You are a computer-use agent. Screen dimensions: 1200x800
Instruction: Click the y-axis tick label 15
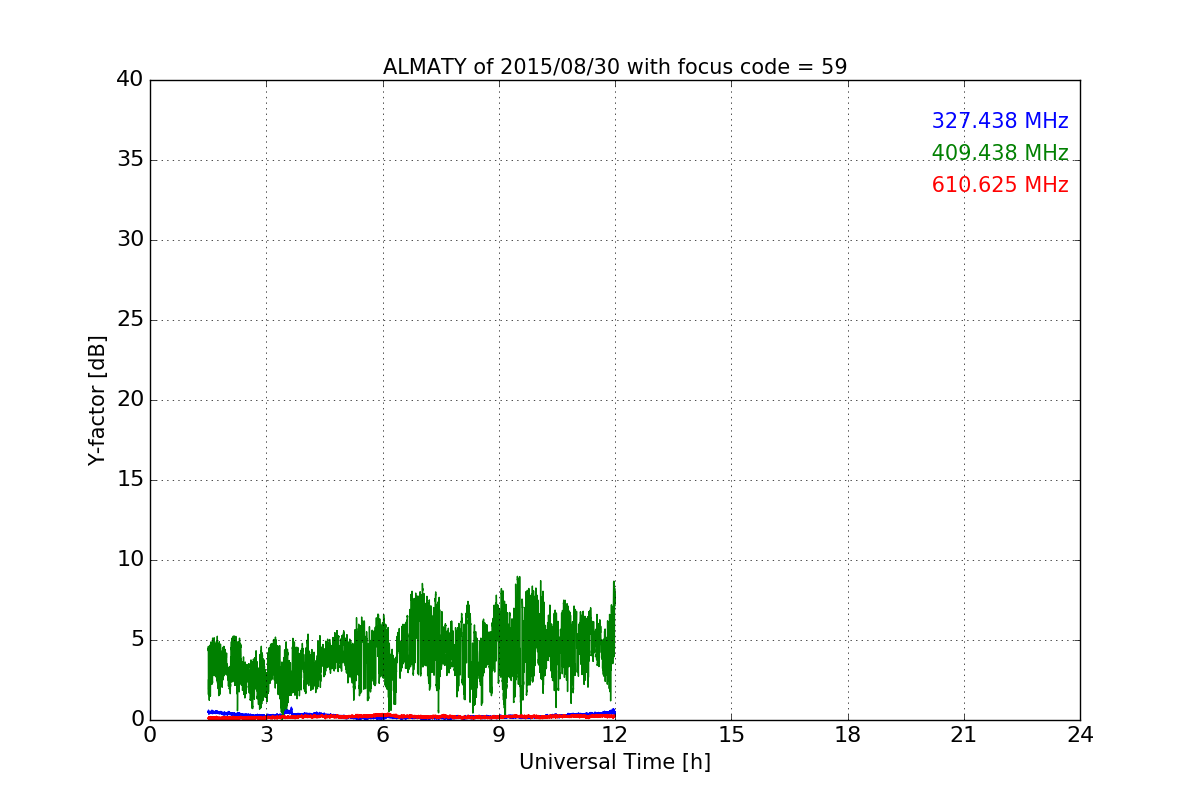tap(130, 480)
